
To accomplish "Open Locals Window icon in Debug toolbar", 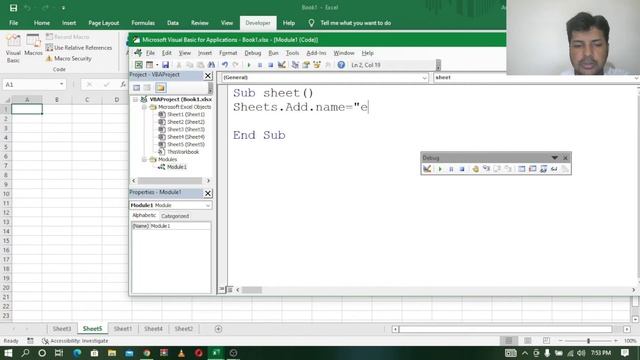I will (x=522, y=169).
